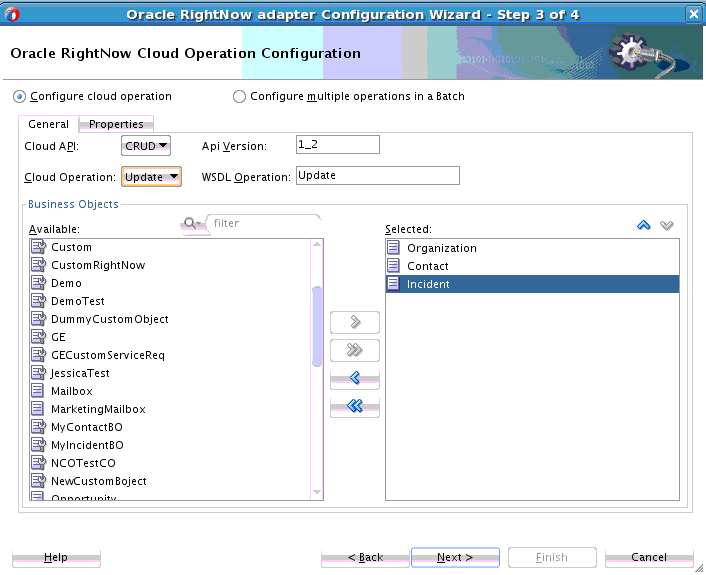Open the Cloud API CRUD dropdown
Image resolution: width=706 pixels, height=575 pixels.
[x=146, y=146]
